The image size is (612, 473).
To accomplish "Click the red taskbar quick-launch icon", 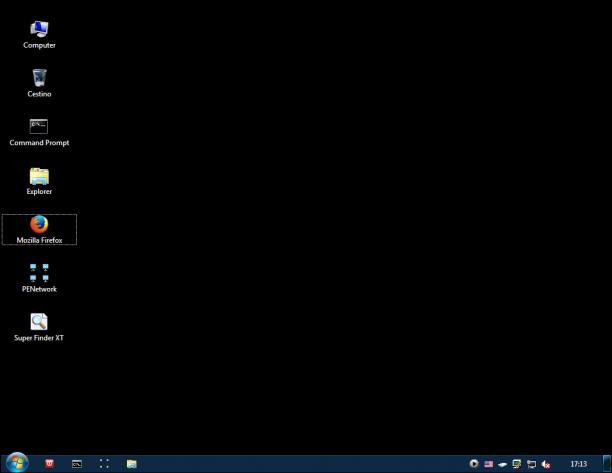I will pyautogui.click(x=49, y=464).
